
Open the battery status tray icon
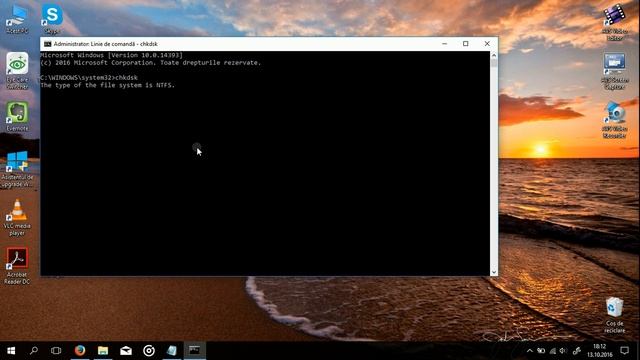(541, 351)
